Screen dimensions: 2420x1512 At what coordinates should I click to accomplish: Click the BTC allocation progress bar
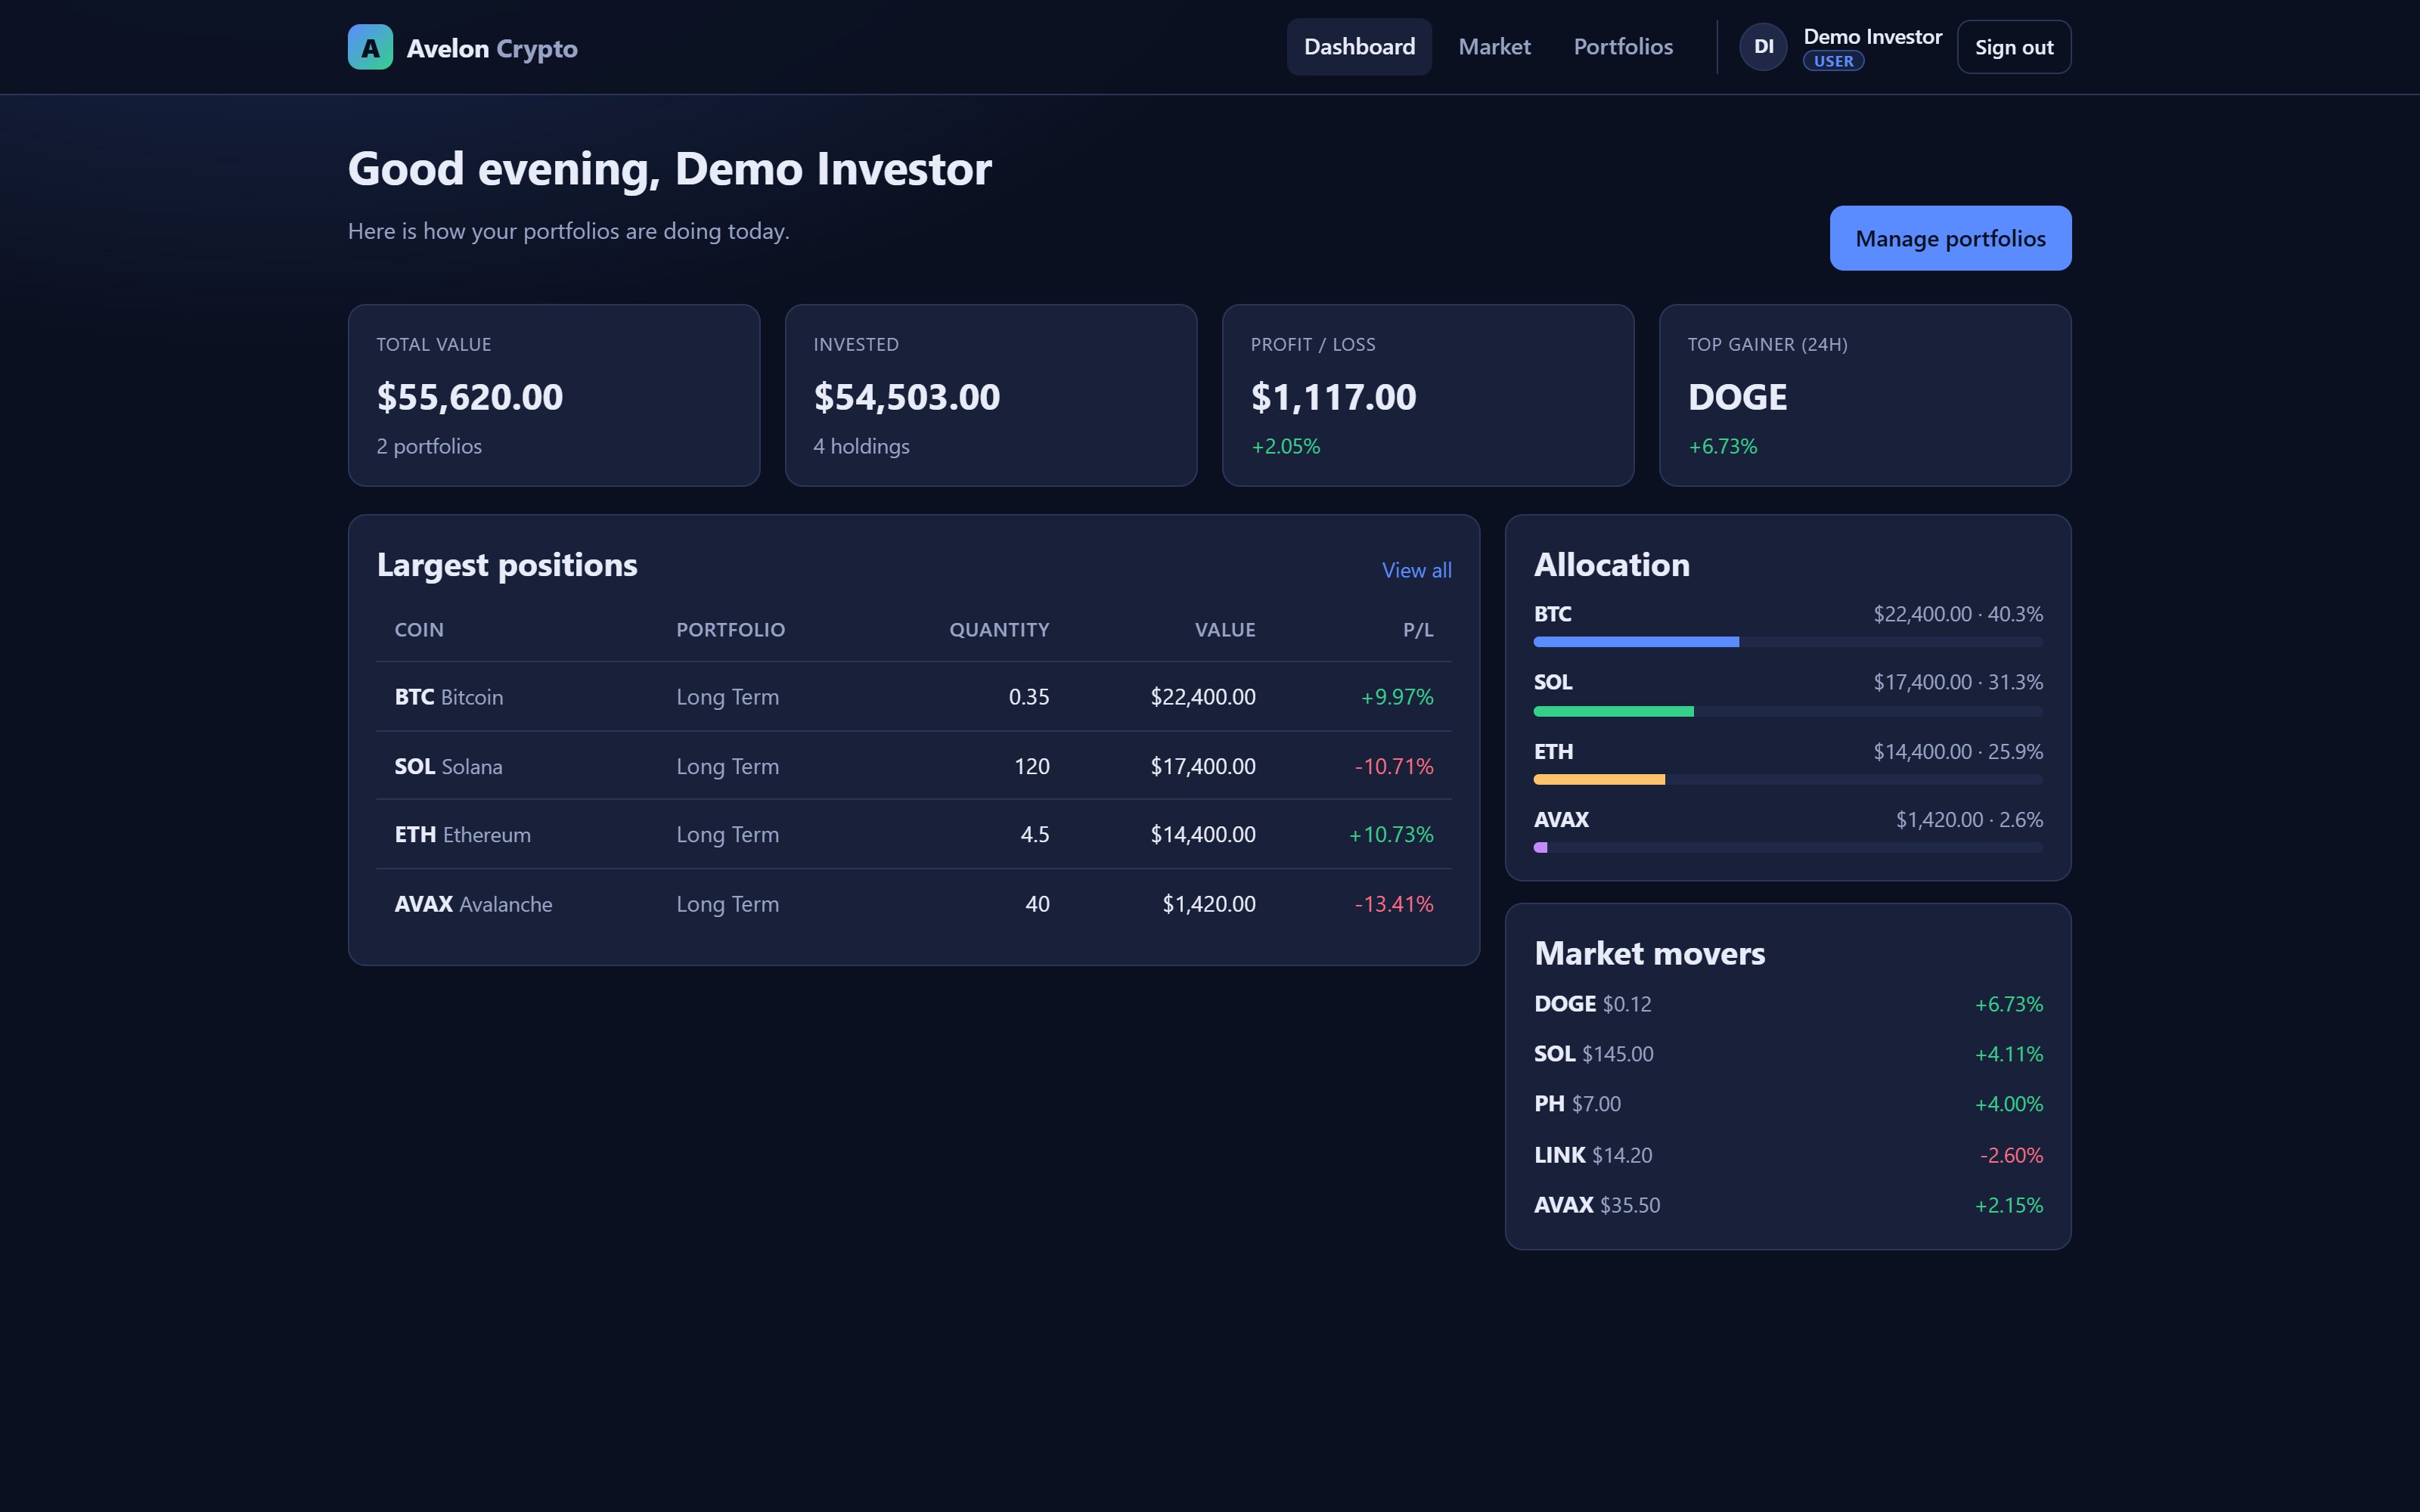pyautogui.click(x=1788, y=642)
